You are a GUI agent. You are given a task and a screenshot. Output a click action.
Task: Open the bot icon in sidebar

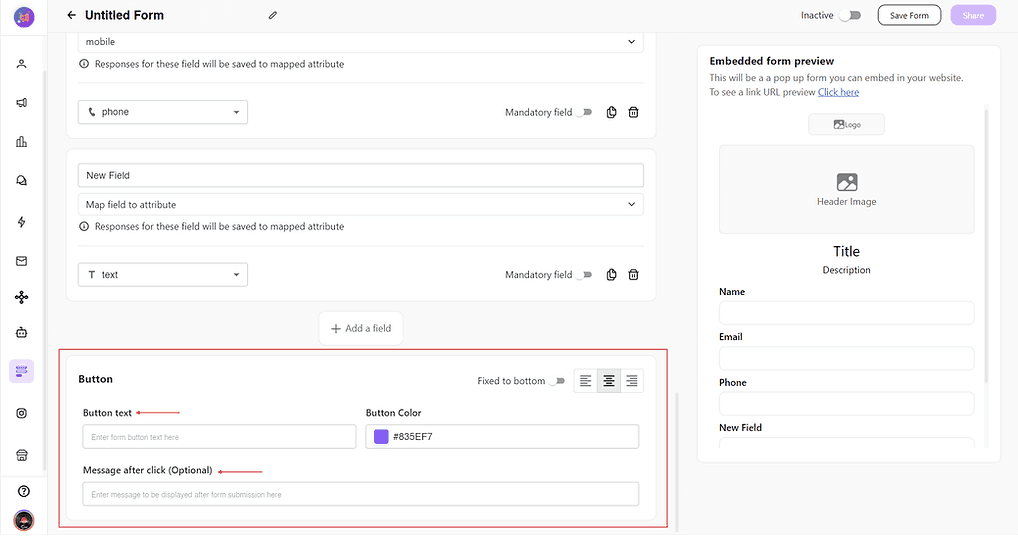click(21, 332)
